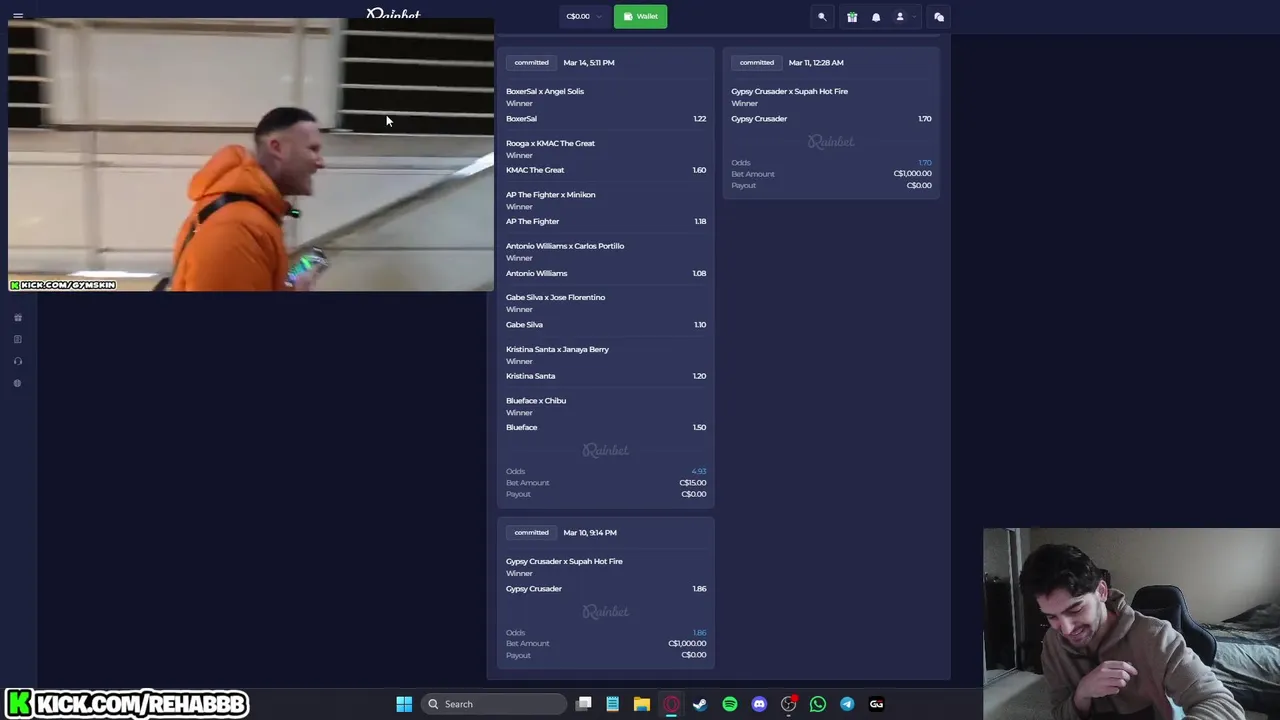Expand the profile dropdown arrow
This screenshot has height=720, width=1280.
pos(913,17)
